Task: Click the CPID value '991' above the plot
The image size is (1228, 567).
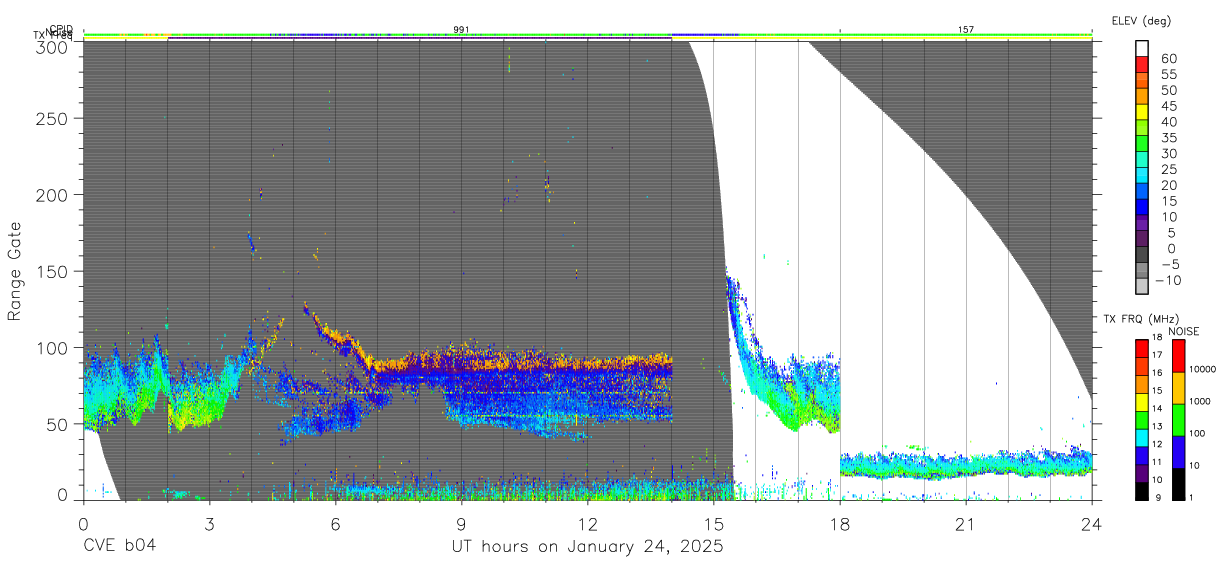Action: [461, 30]
